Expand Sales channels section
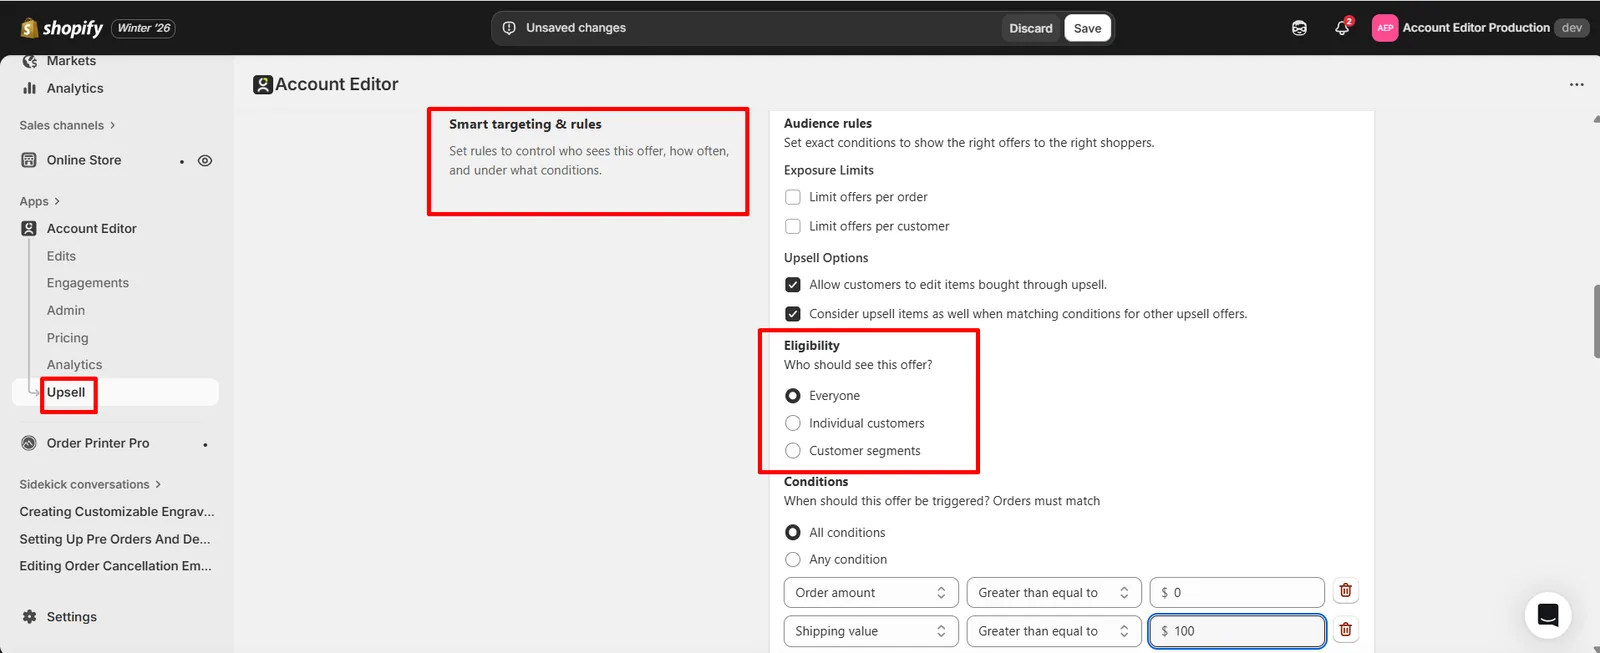Screen dimensions: 1600x653 (x=67, y=125)
